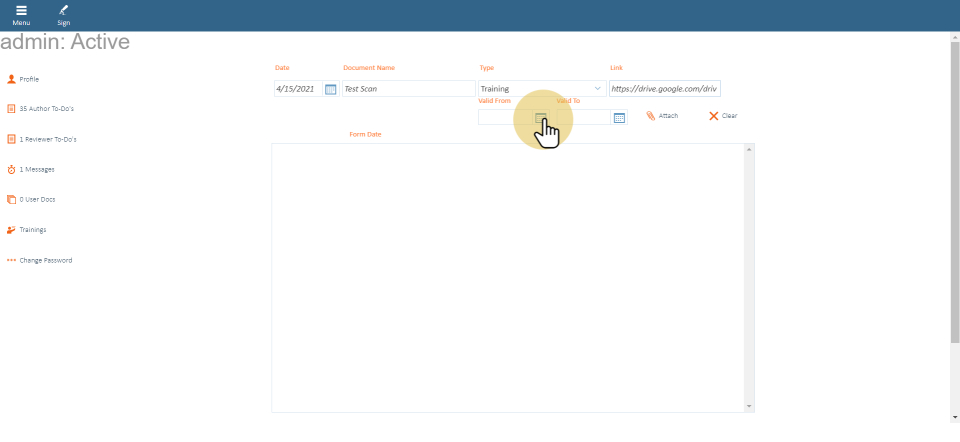Screen dimensions: 960x442
Task: Click the Profile person icon
Action: click(x=11, y=79)
